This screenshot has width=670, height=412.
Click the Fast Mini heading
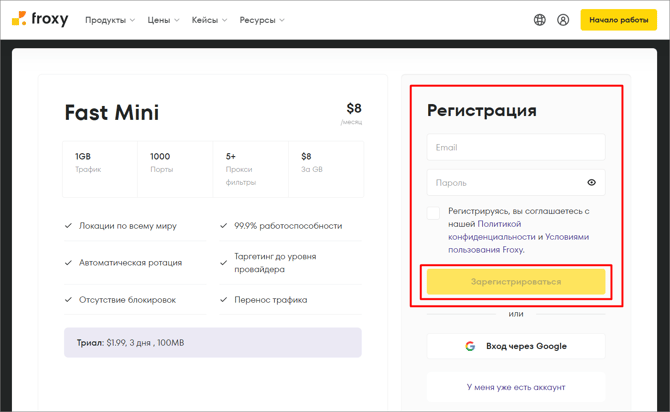[x=112, y=113]
